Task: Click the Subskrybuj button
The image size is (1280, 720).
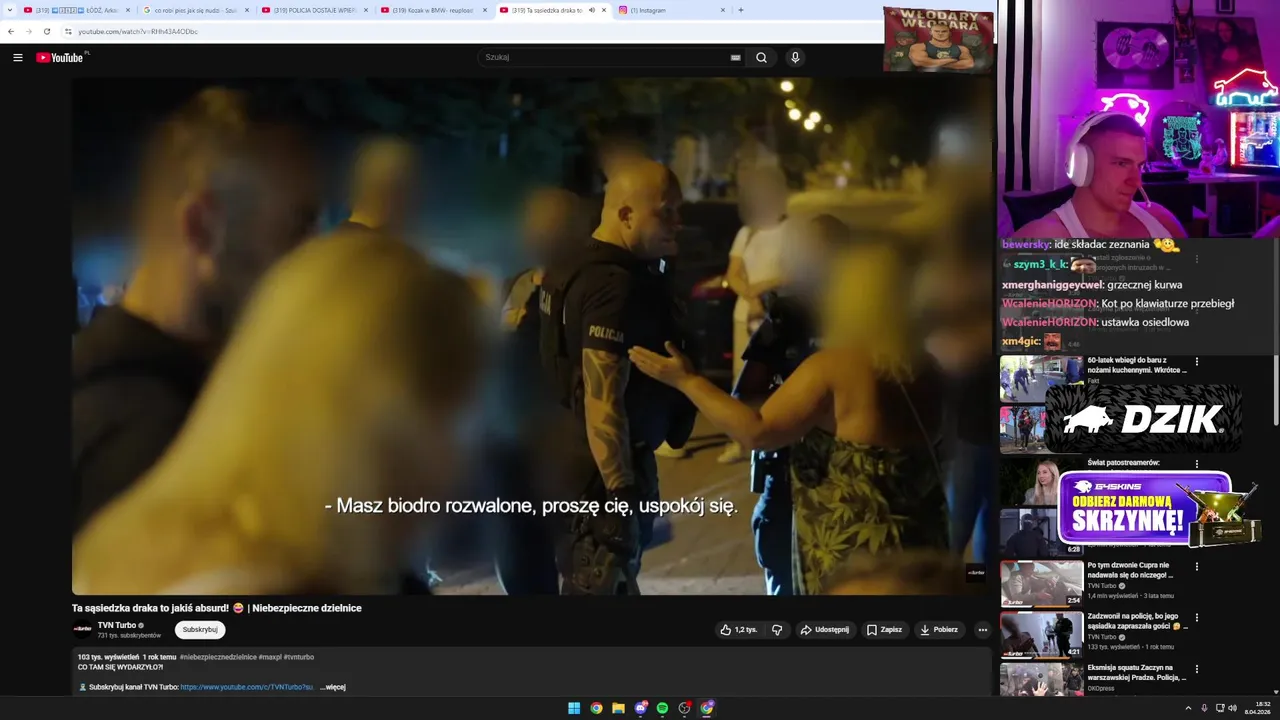Action: pos(200,630)
